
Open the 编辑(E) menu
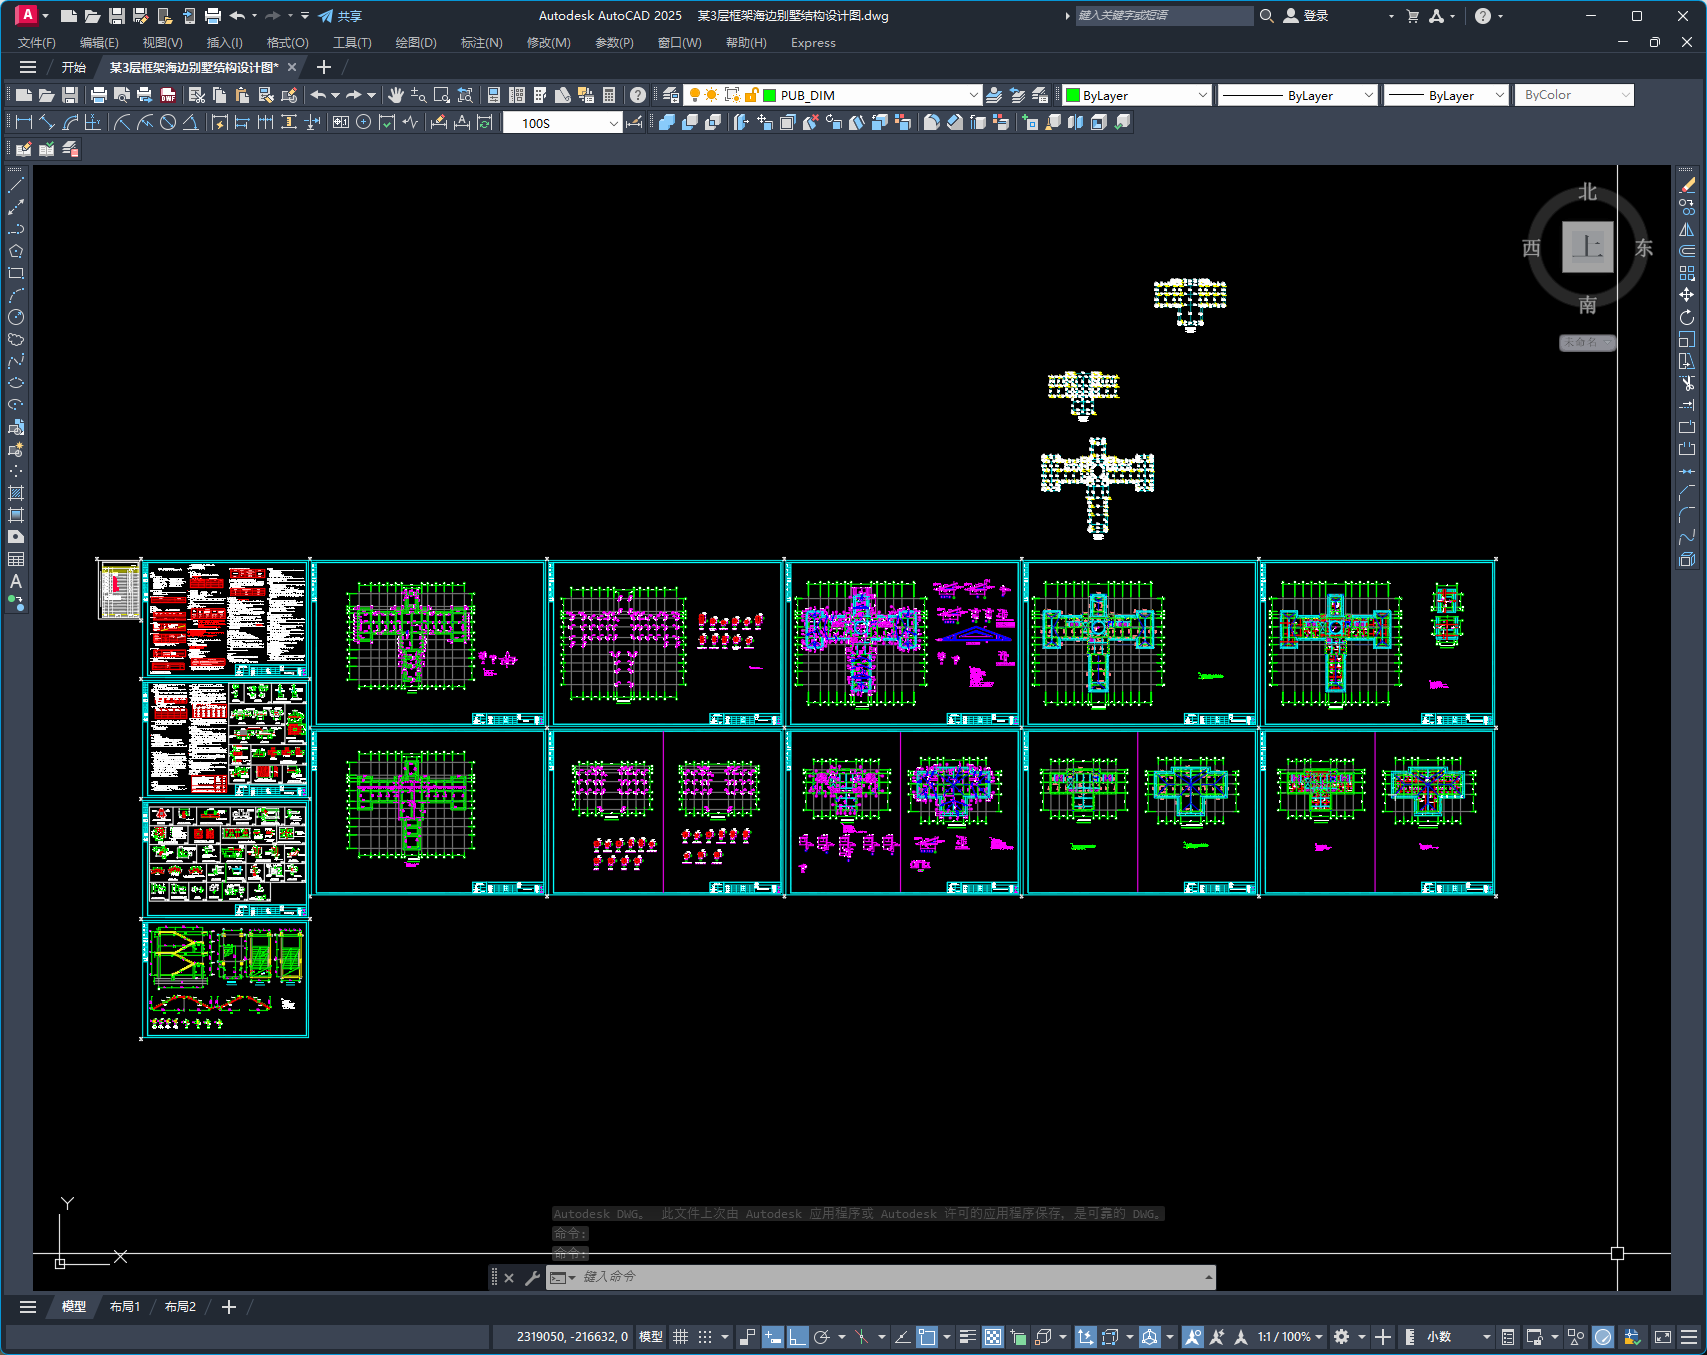(99, 43)
